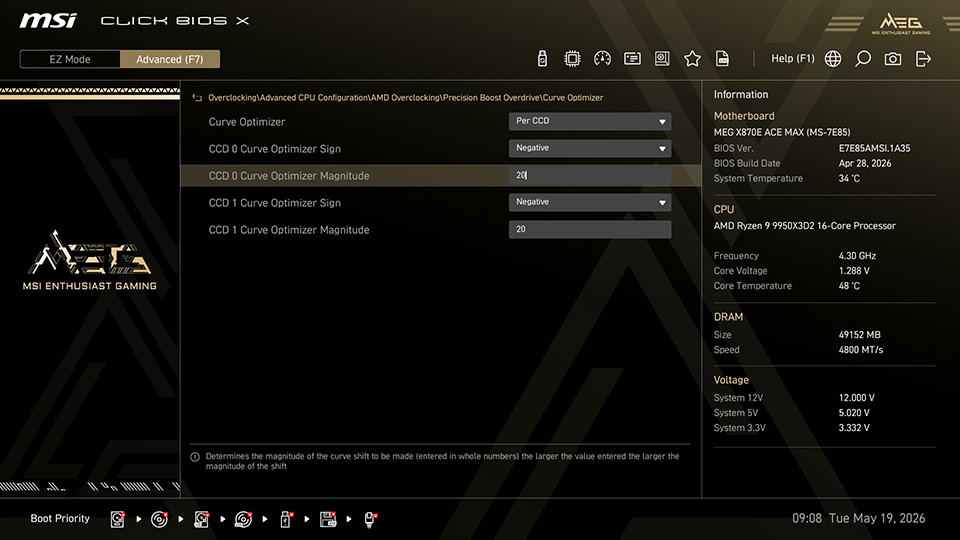
Task: Select the network cable boot icon
Action: pyautogui.click(x=370, y=519)
